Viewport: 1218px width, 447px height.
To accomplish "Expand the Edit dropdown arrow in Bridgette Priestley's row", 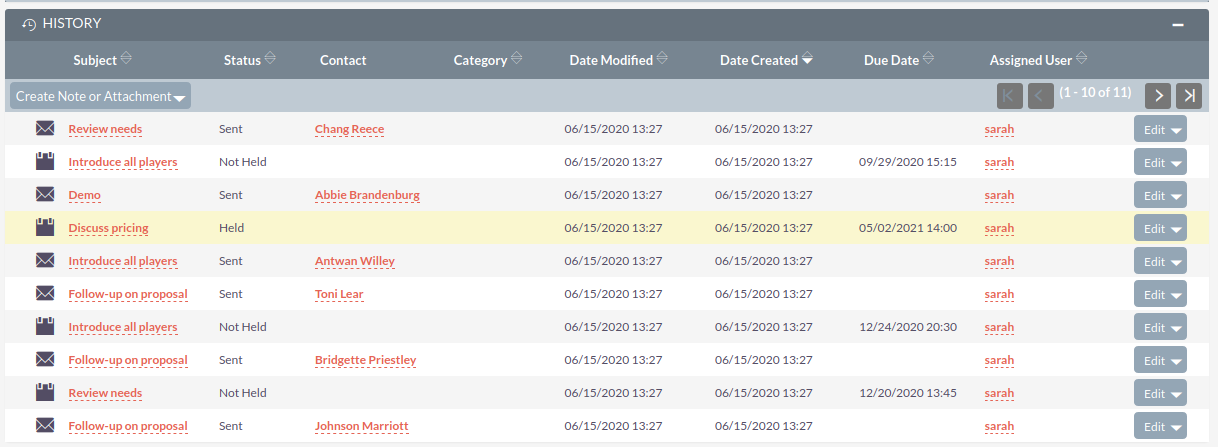I will pos(1177,361).
